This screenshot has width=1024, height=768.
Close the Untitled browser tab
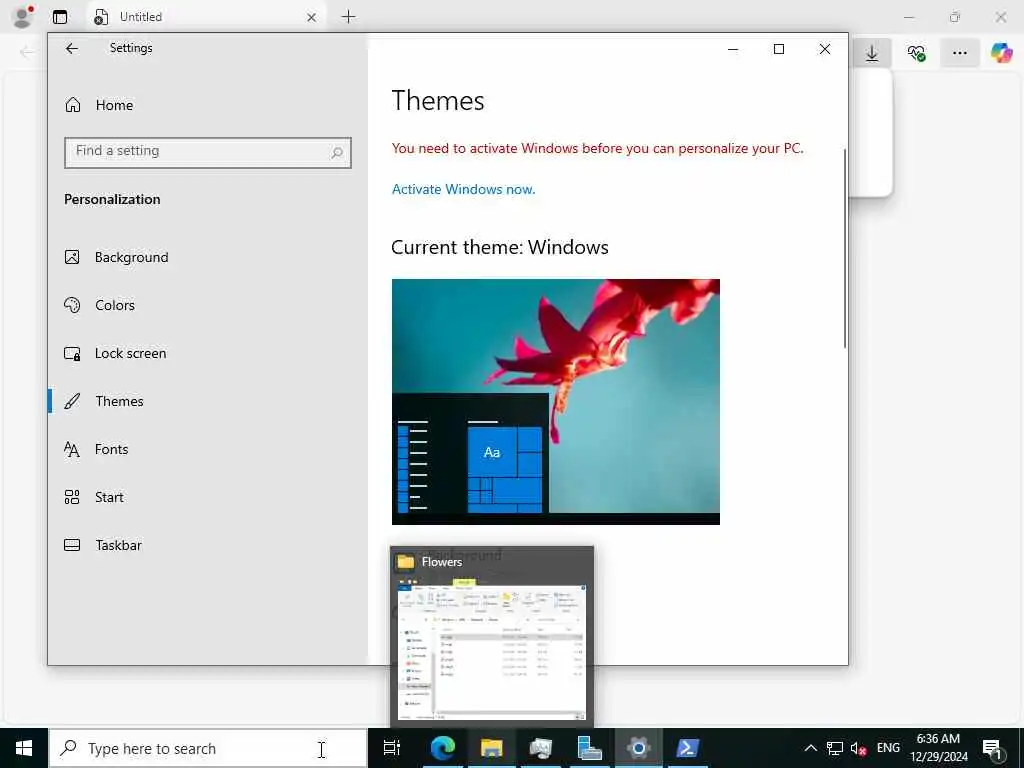click(312, 18)
